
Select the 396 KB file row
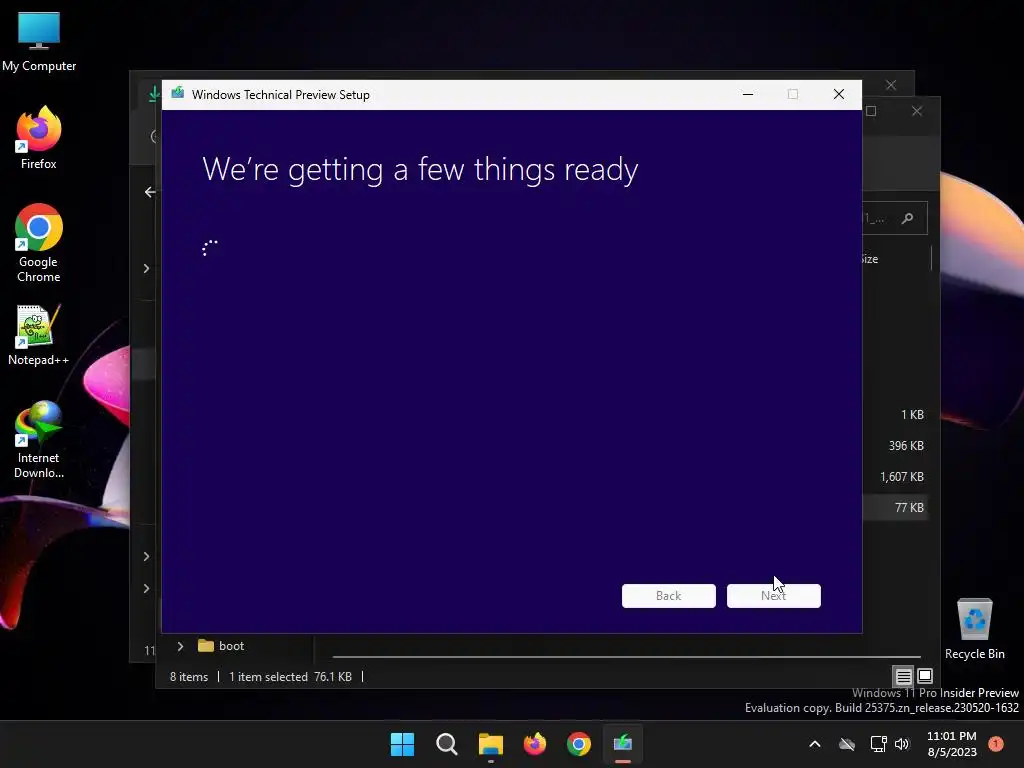(x=895, y=445)
